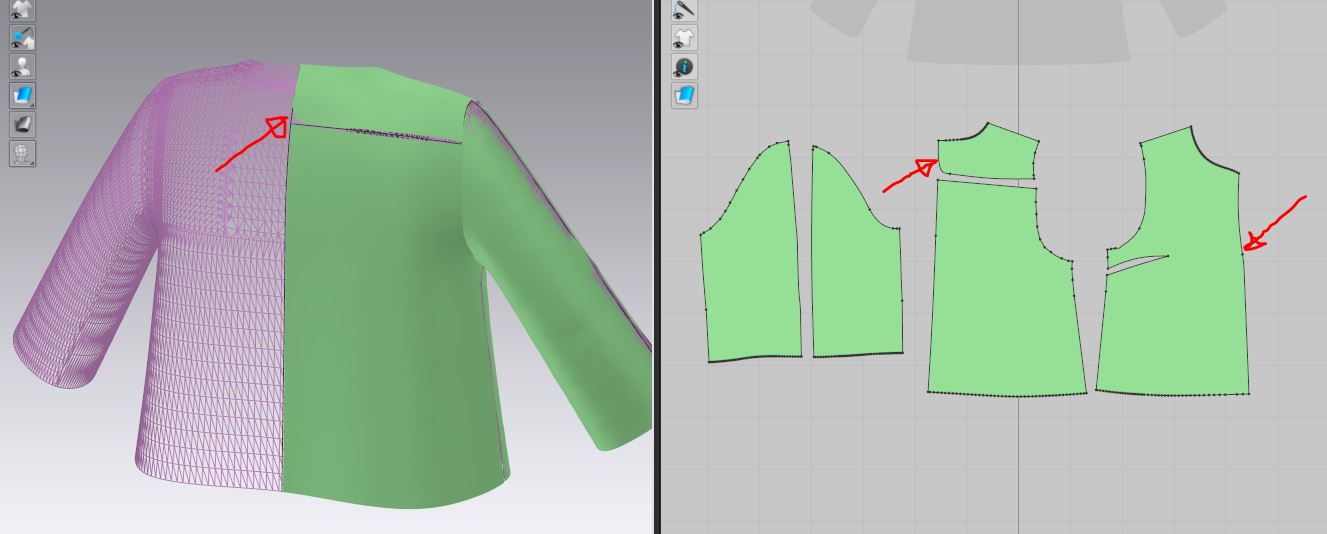The width and height of the screenshot is (1327, 534).
Task: Select the dart slit on right bodice pattern
Action: click(1137, 263)
